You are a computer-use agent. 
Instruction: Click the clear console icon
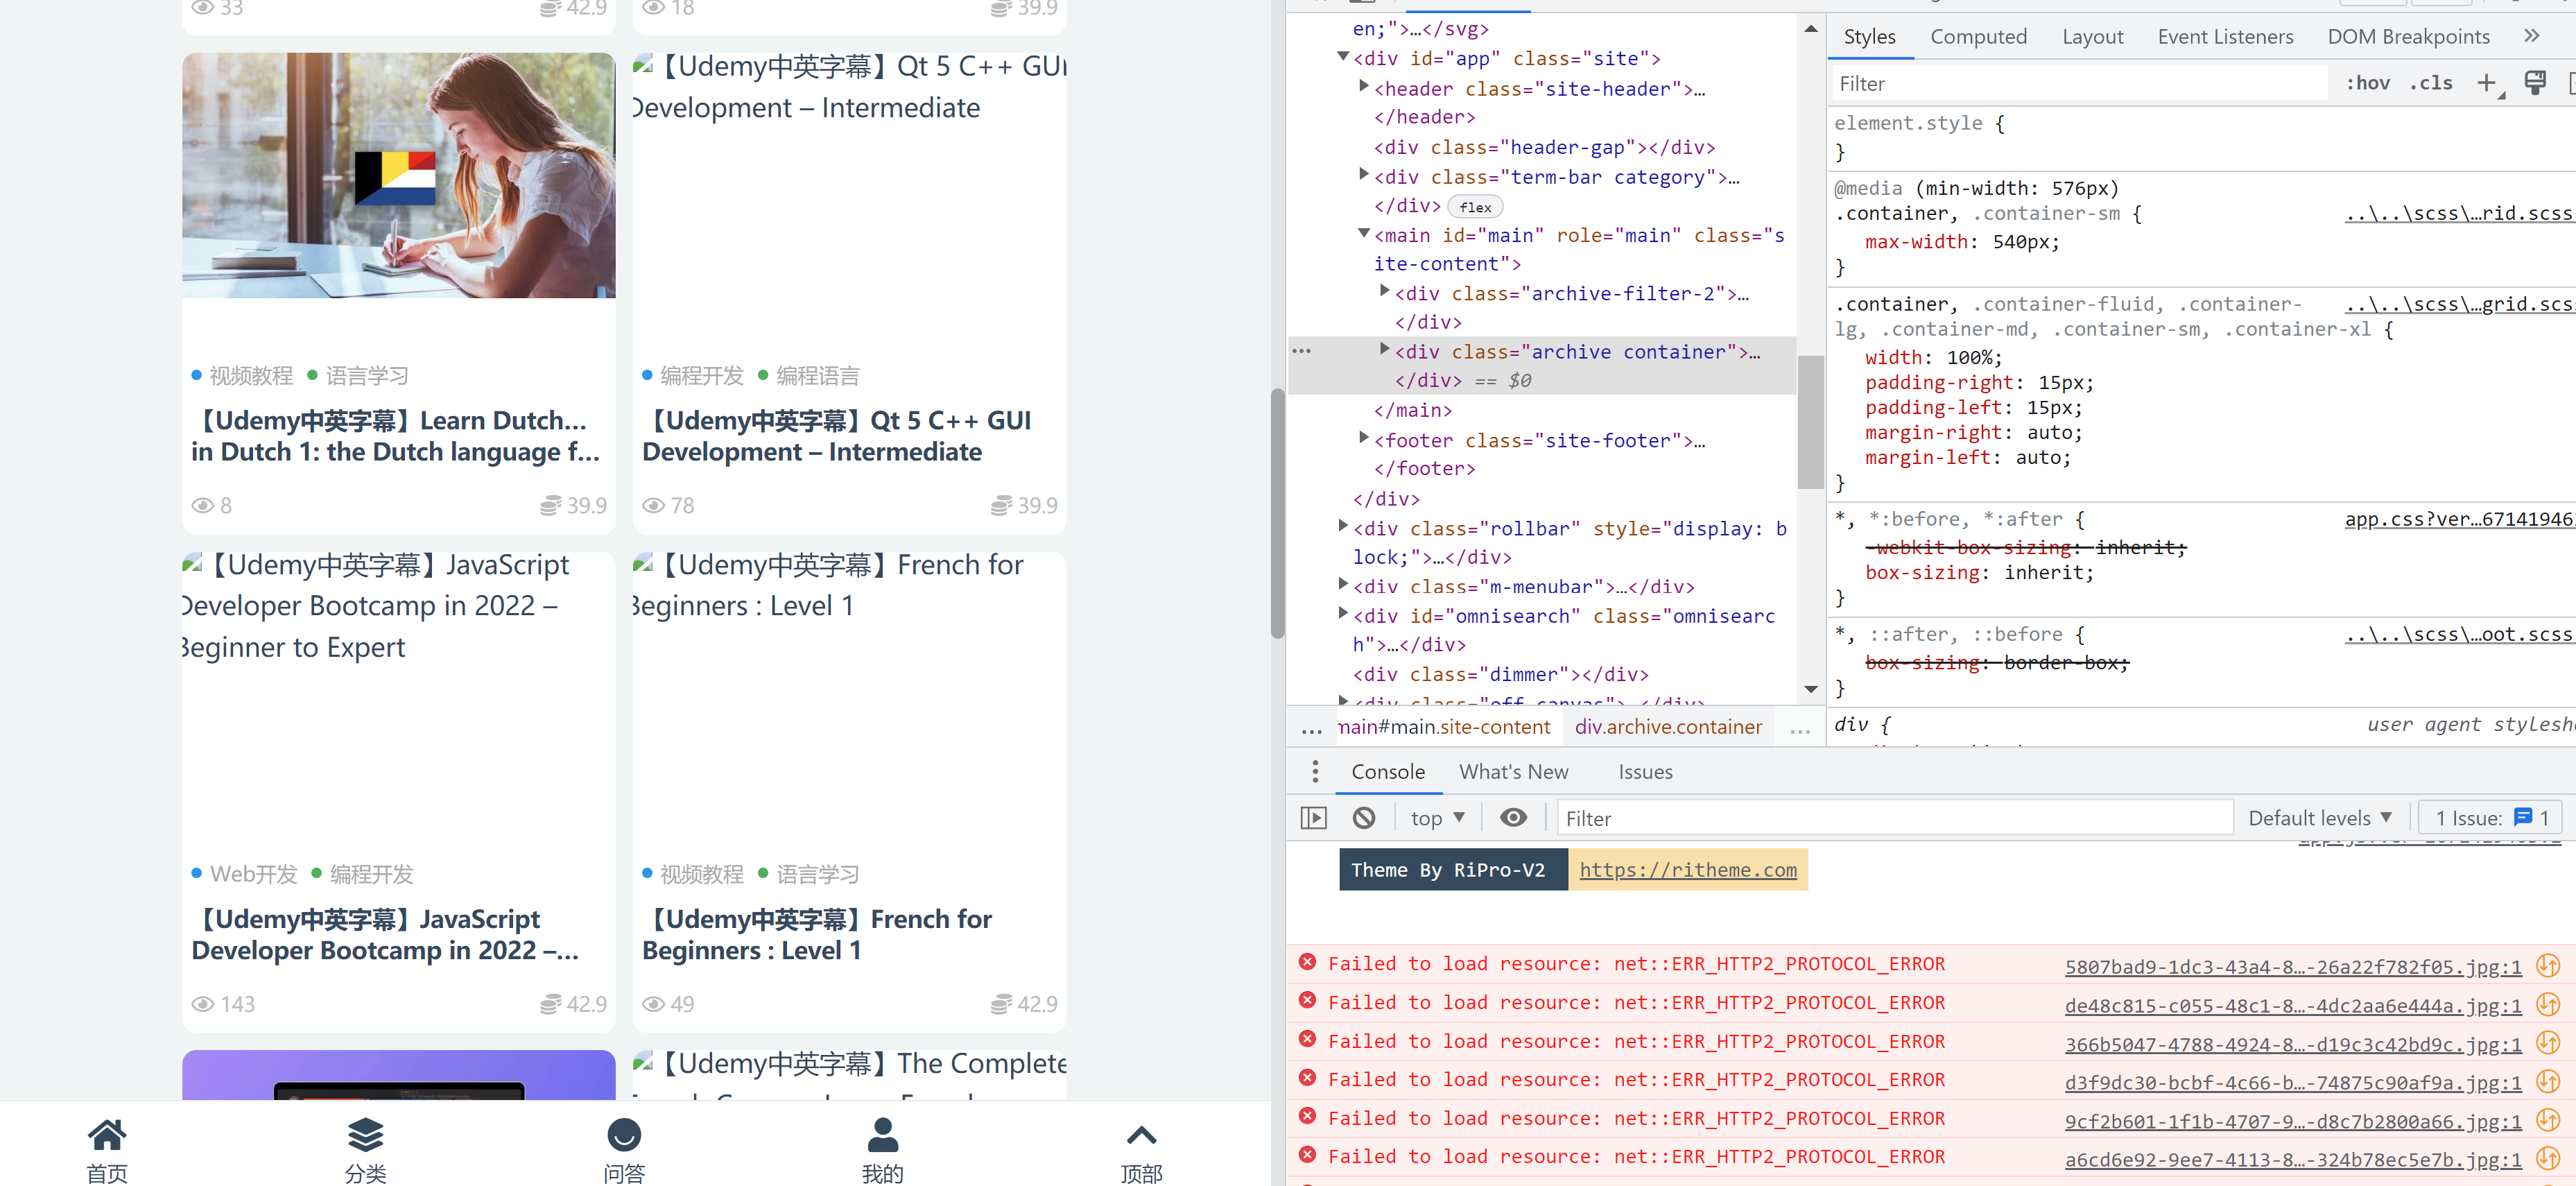point(1363,818)
